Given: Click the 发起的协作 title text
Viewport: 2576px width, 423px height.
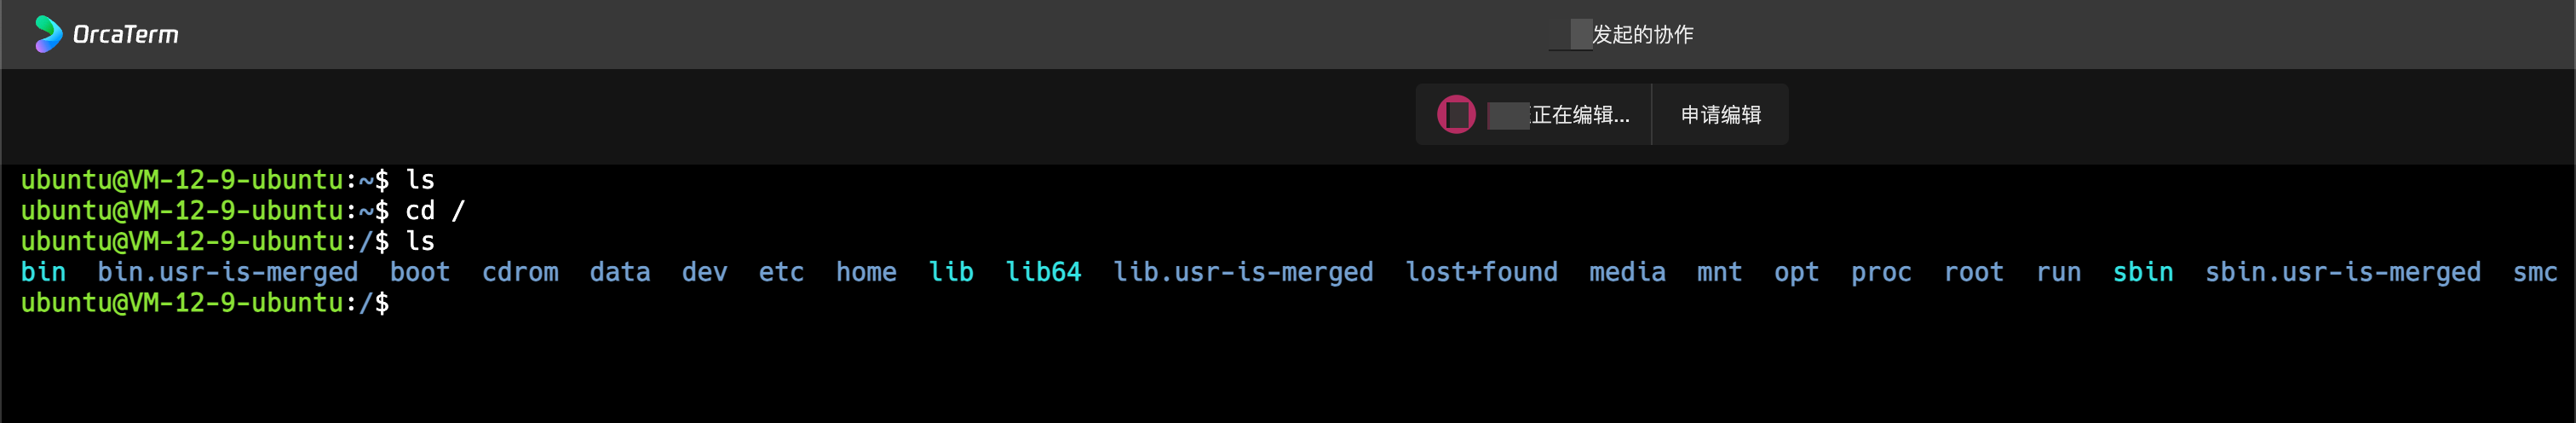Looking at the screenshot, I should 1642,35.
